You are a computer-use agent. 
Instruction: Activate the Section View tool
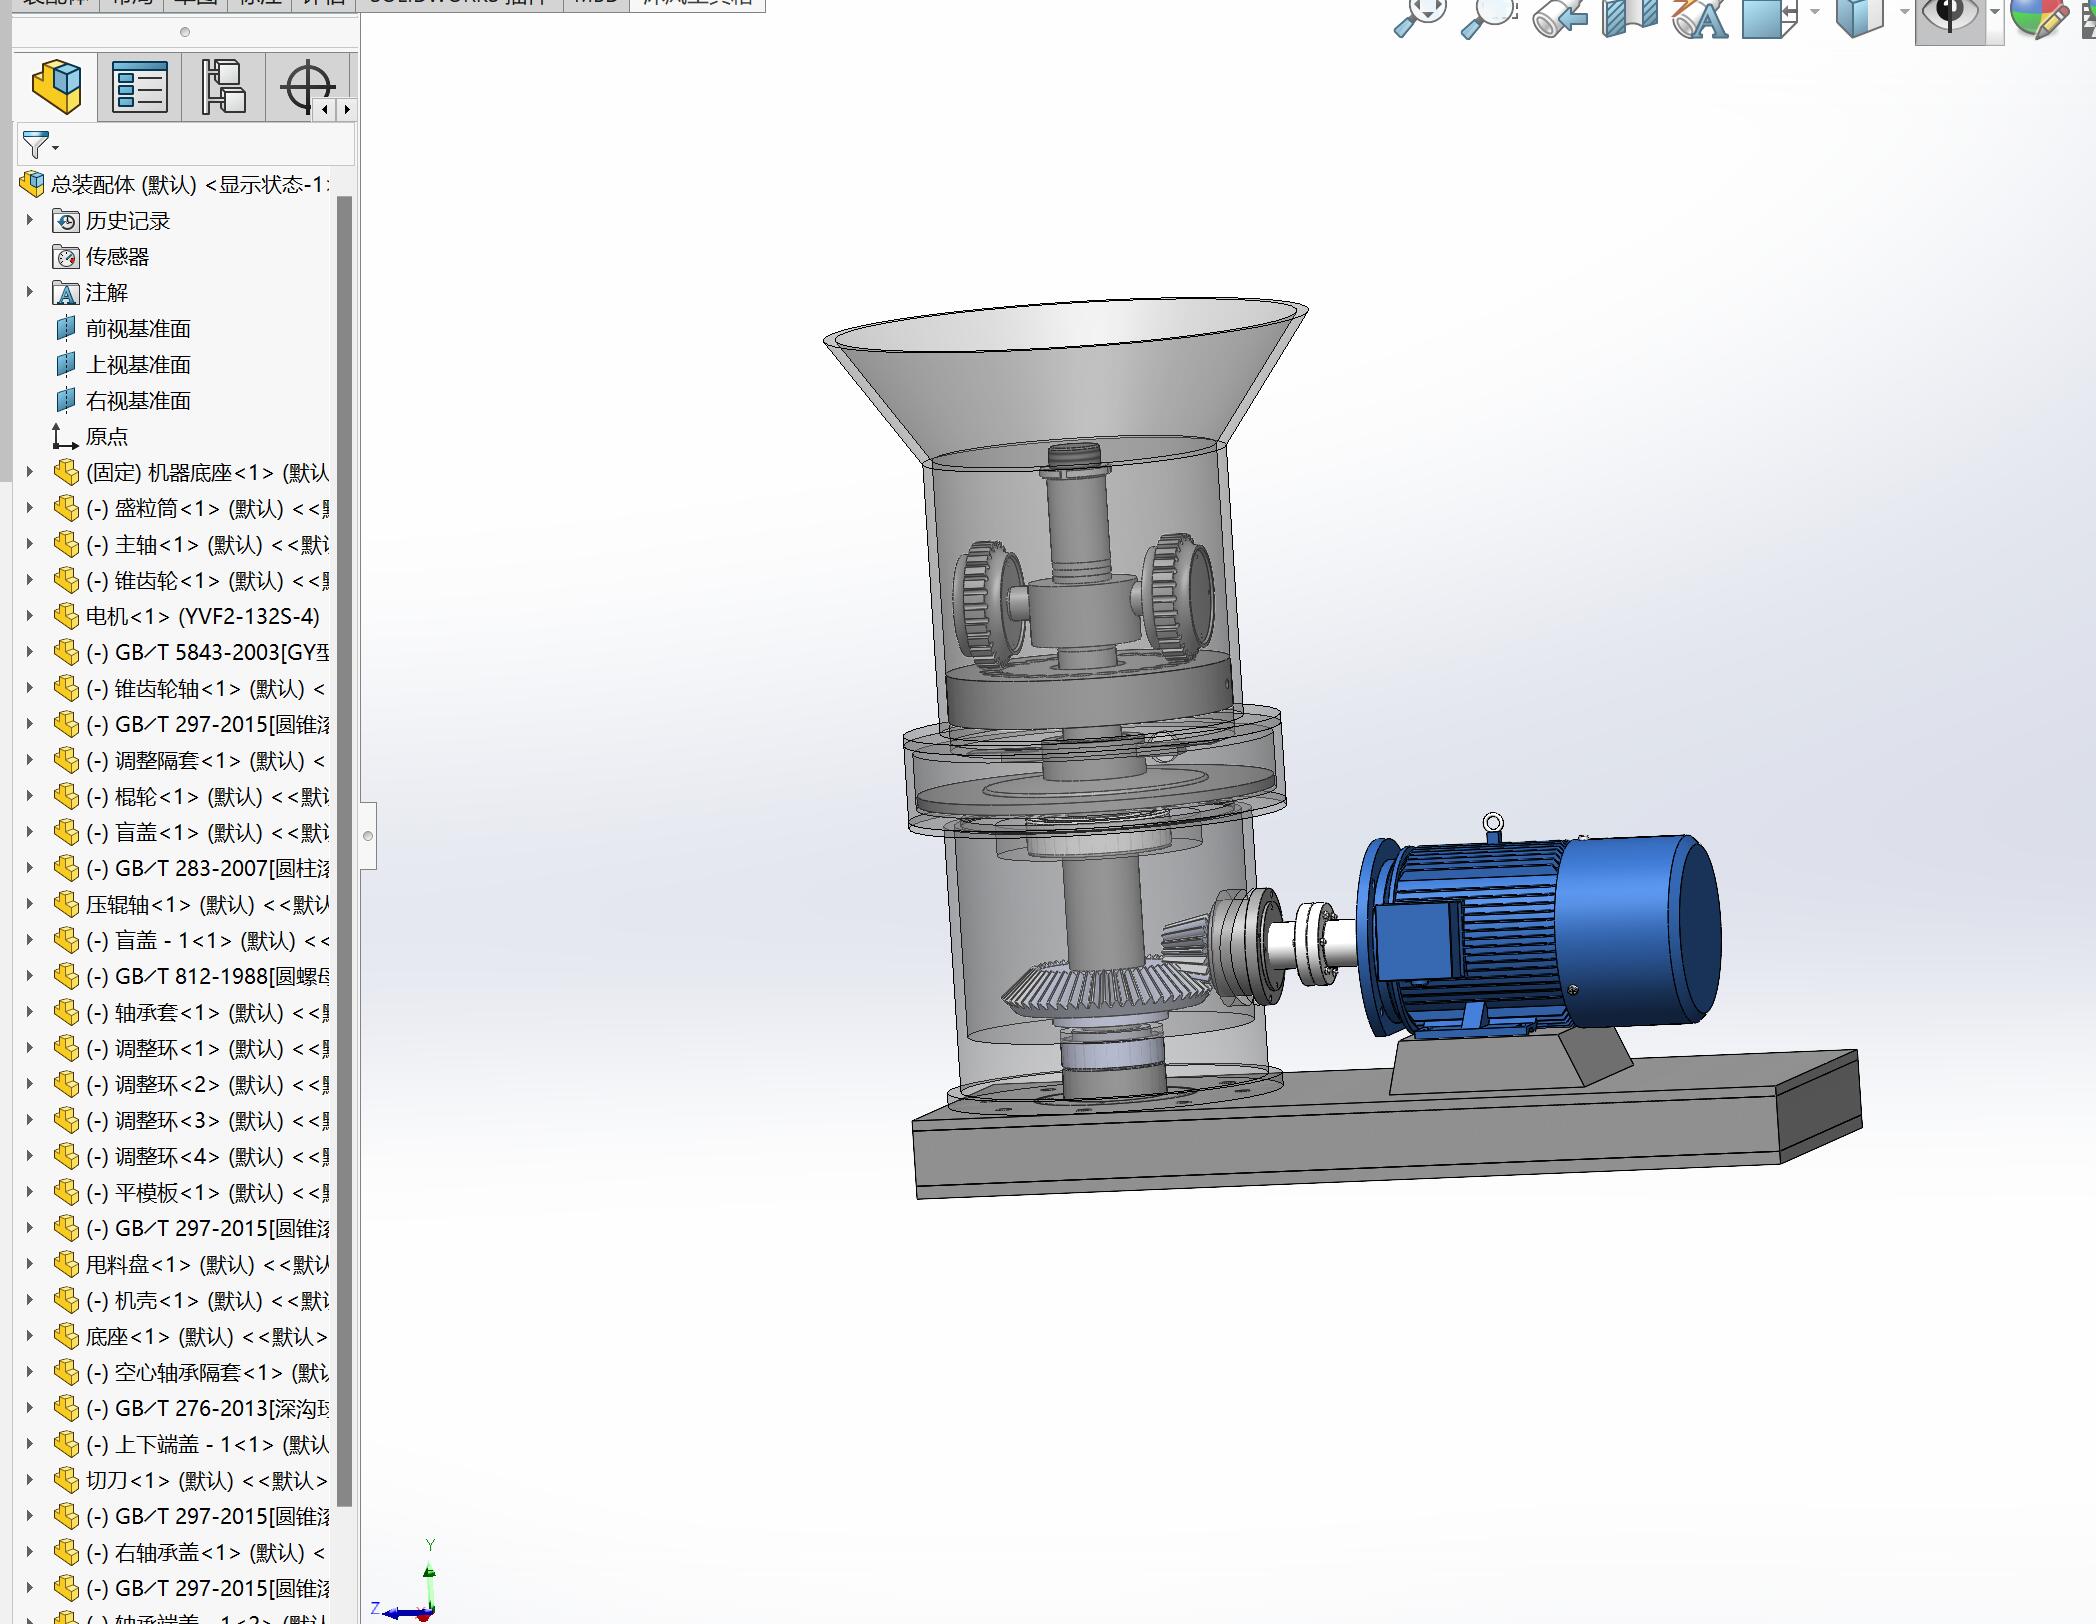(1630, 16)
